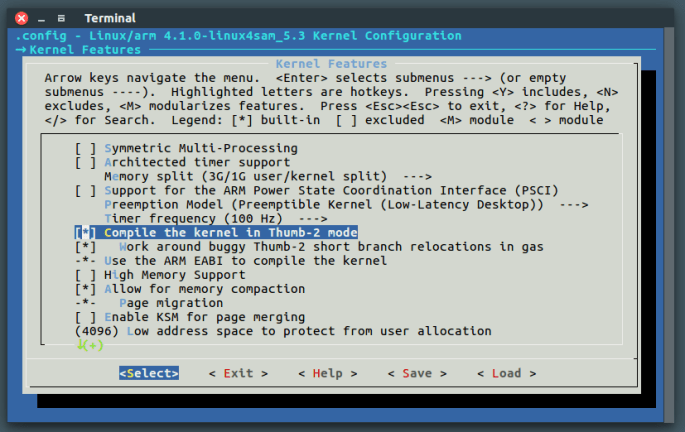Click the Load button
685x432 pixels.
(x=507, y=373)
